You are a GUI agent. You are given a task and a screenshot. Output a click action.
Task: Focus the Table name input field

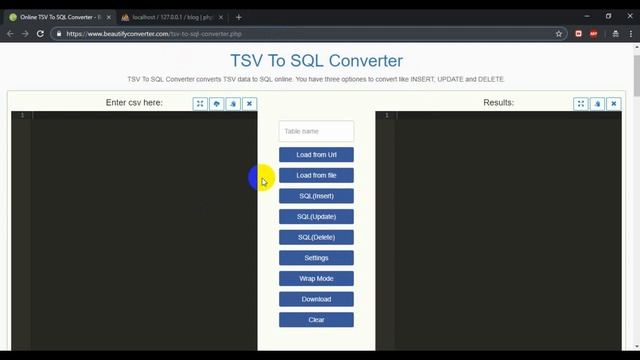(316, 131)
